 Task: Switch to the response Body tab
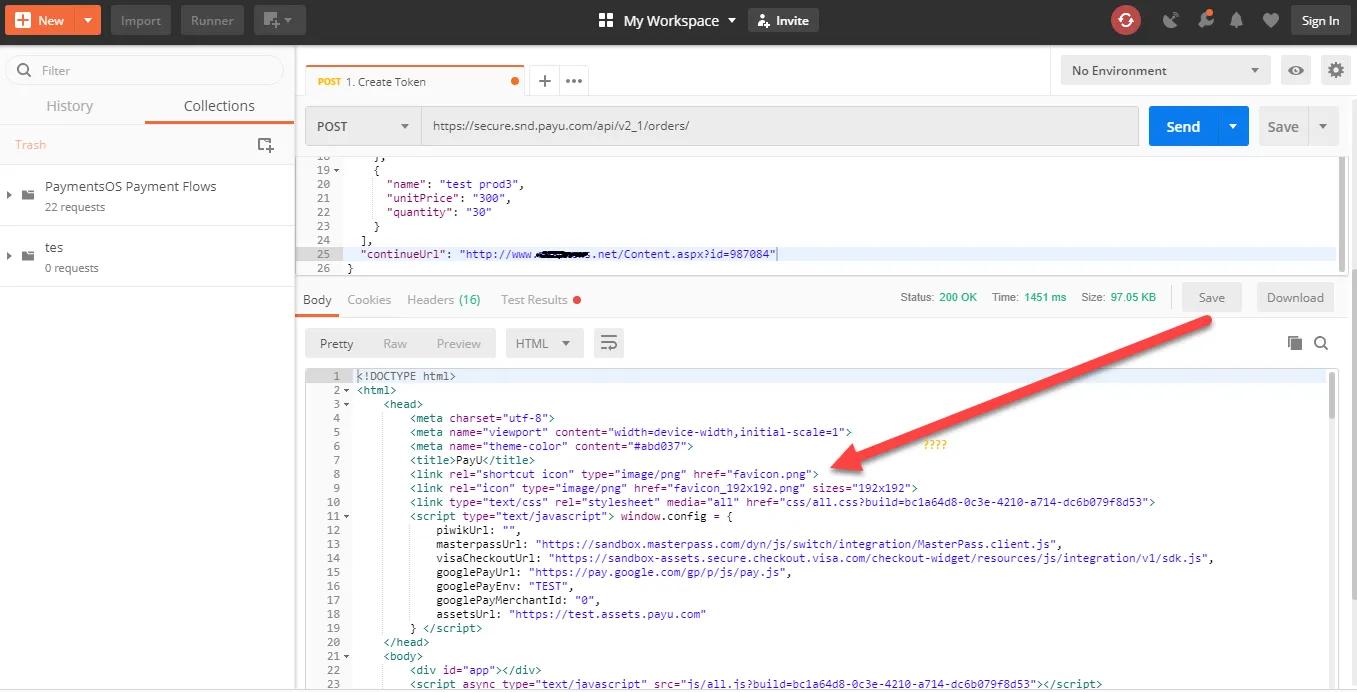click(x=317, y=299)
